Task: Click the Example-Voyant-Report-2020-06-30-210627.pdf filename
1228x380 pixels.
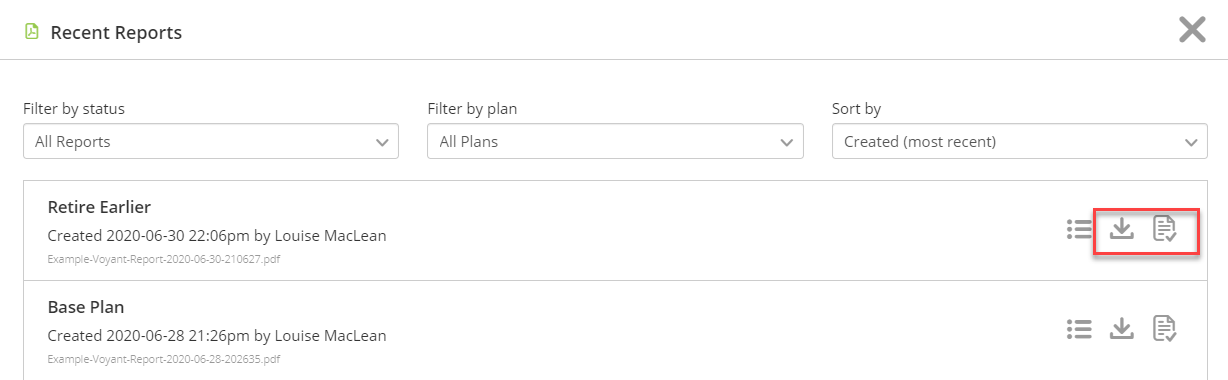Action: 164,258
